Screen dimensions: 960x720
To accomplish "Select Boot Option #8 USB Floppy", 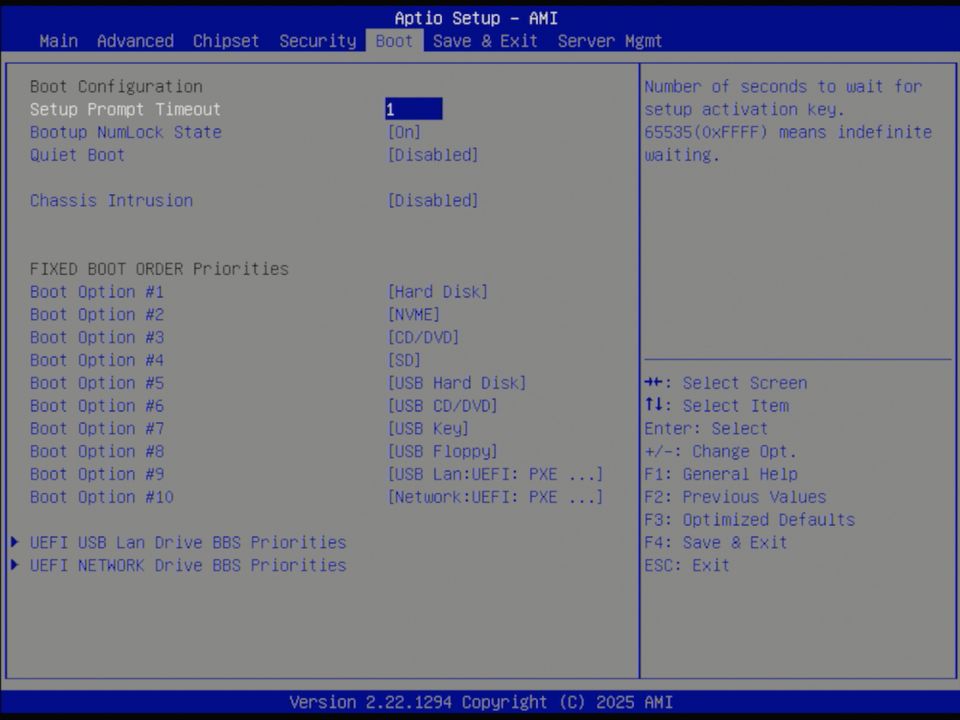I will (441, 451).
